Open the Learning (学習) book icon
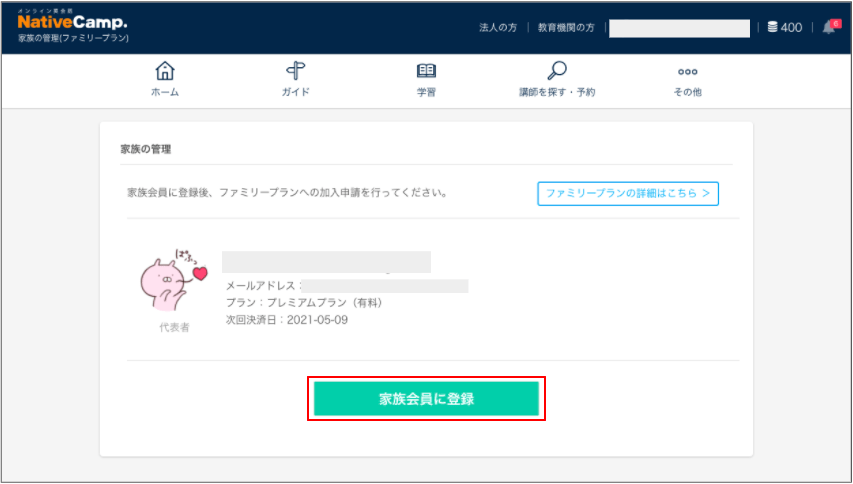The width and height of the screenshot is (853, 484). coord(426,71)
